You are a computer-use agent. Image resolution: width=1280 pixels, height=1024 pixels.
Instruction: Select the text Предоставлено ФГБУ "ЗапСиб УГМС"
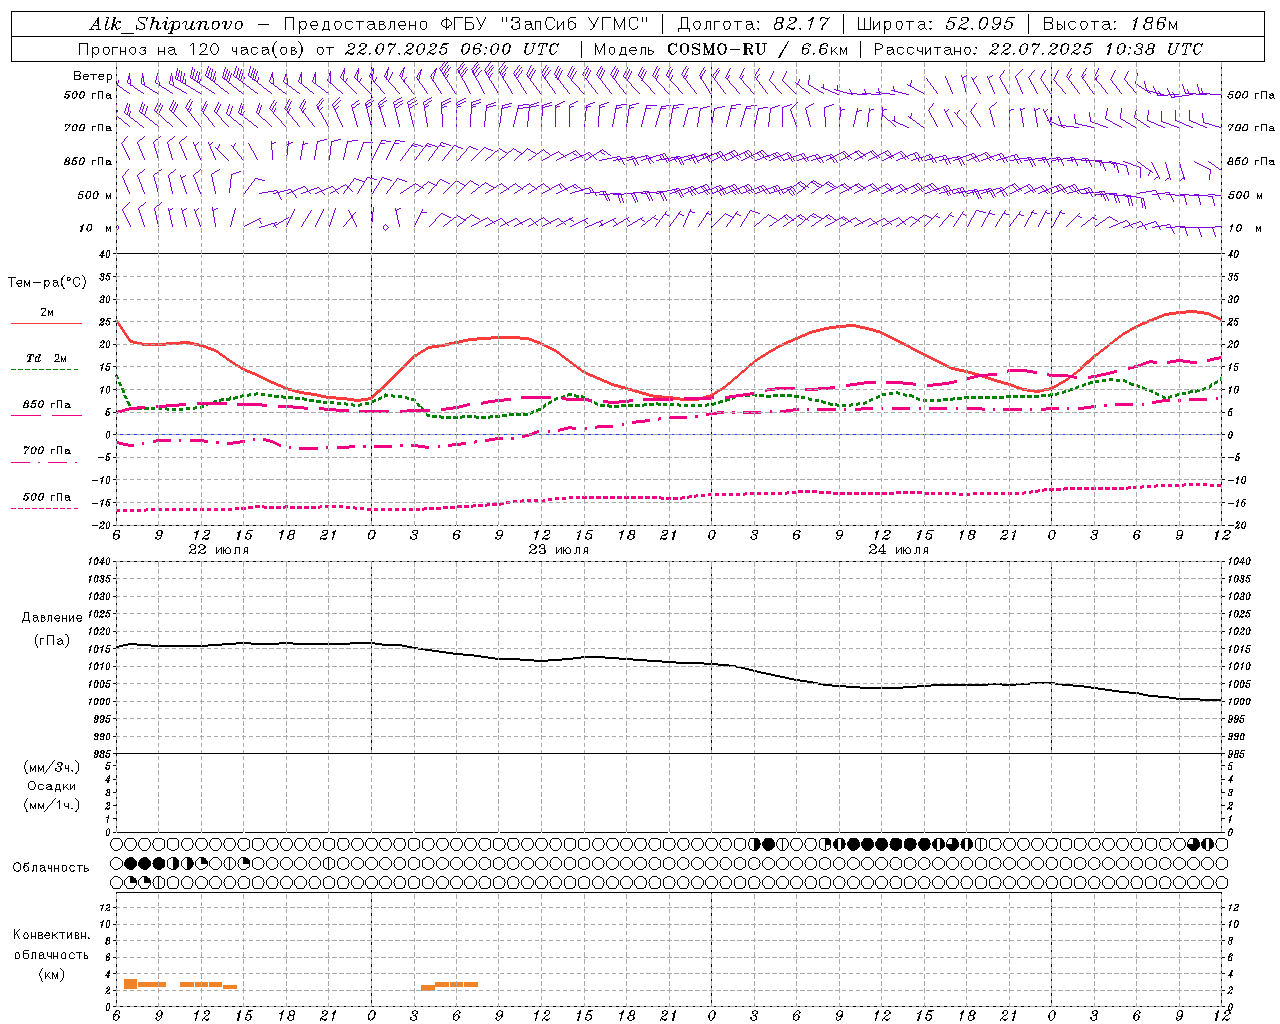467,24
